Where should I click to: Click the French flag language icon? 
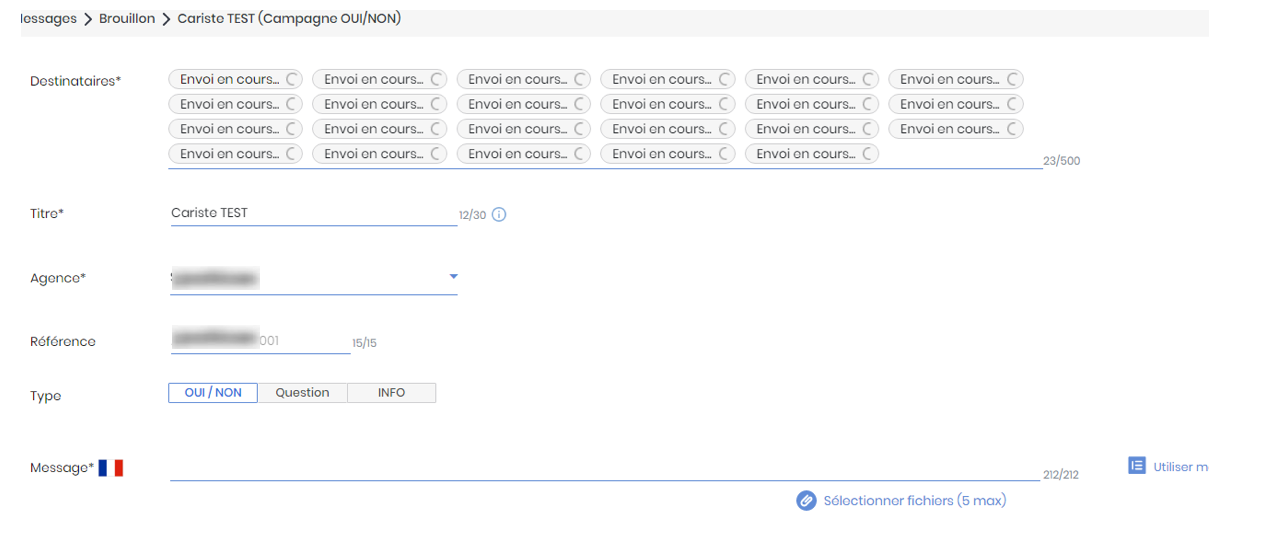point(111,467)
